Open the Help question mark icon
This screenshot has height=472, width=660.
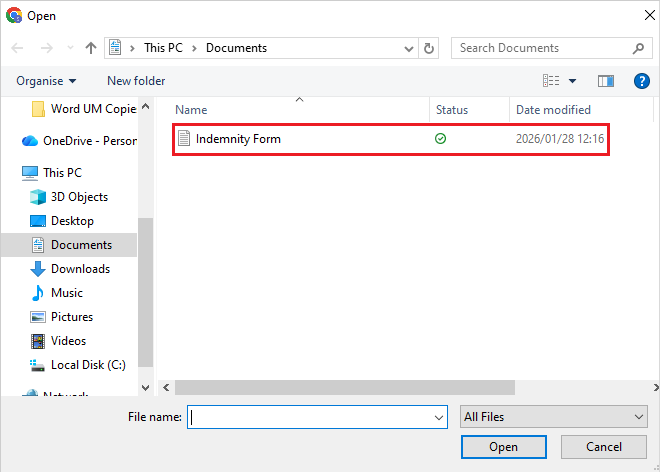click(641, 81)
